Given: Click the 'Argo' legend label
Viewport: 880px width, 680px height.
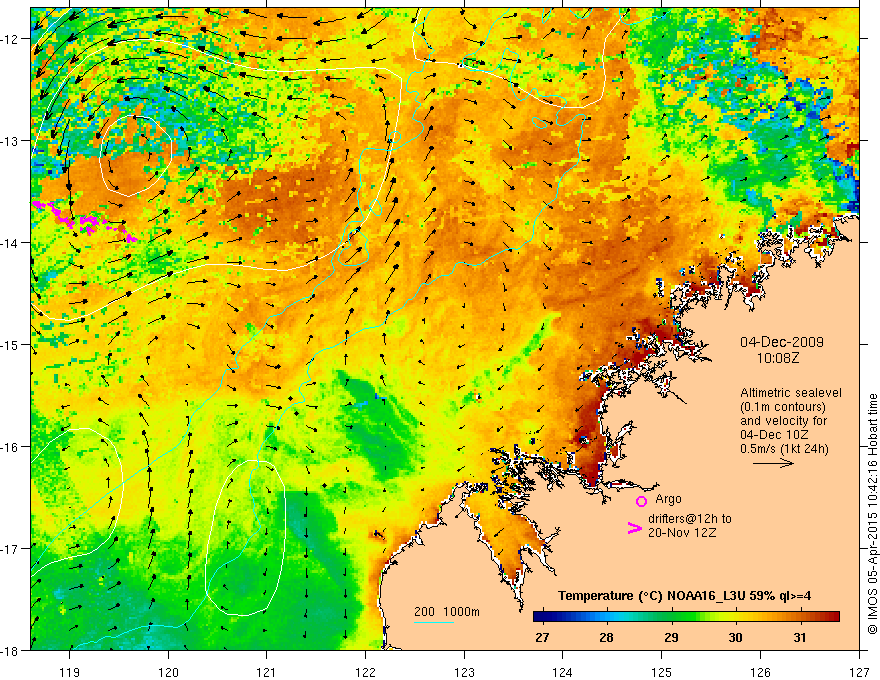Looking at the screenshot, I should [x=668, y=499].
